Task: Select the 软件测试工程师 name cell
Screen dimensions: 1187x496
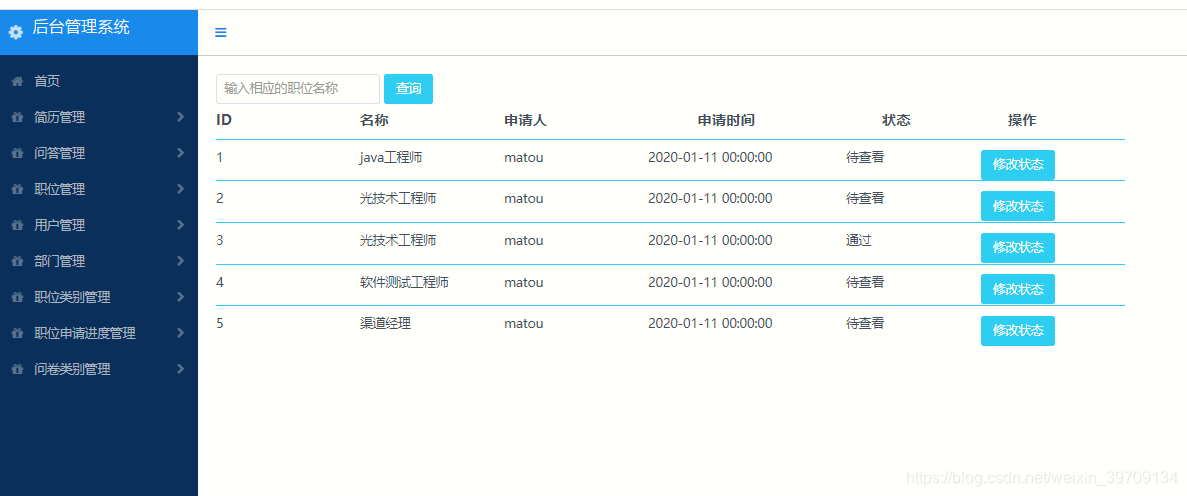Action: click(x=405, y=282)
